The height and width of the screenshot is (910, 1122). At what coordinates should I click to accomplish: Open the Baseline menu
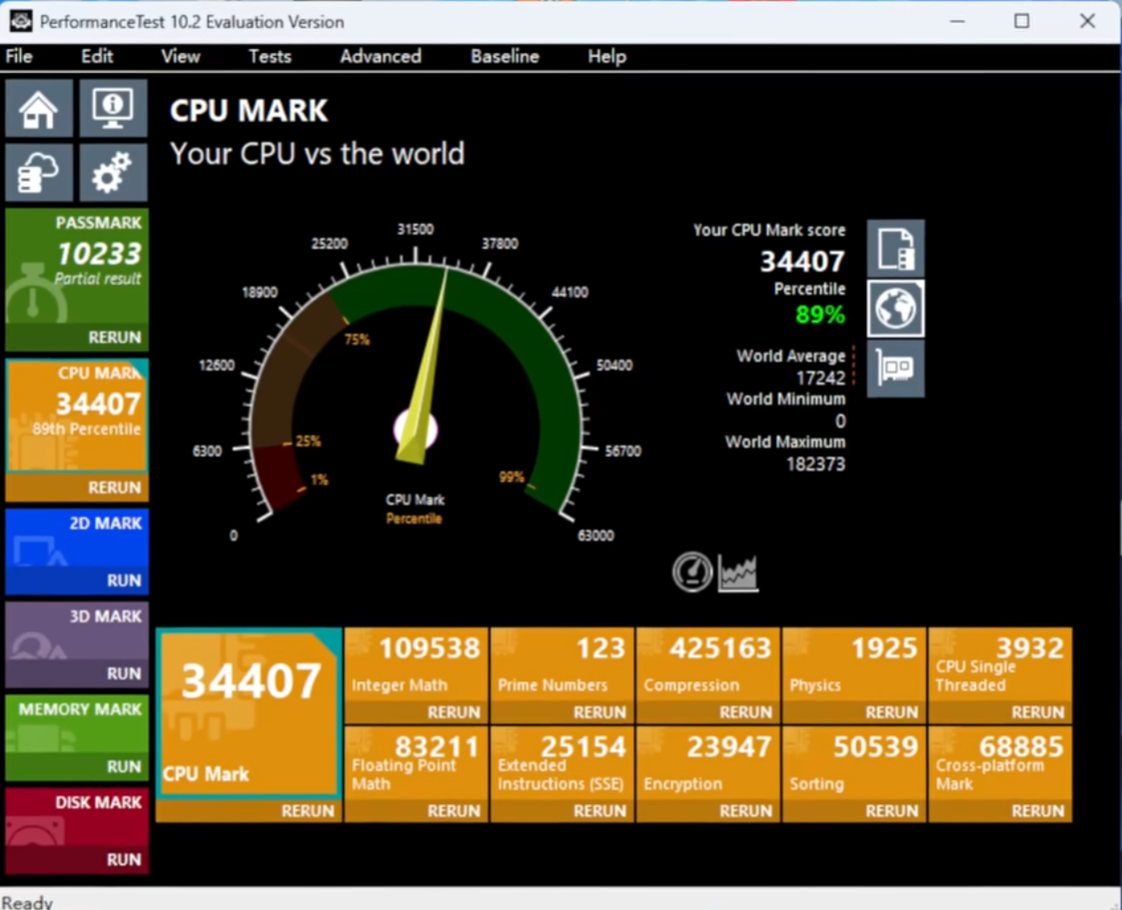tap(505, 57)
